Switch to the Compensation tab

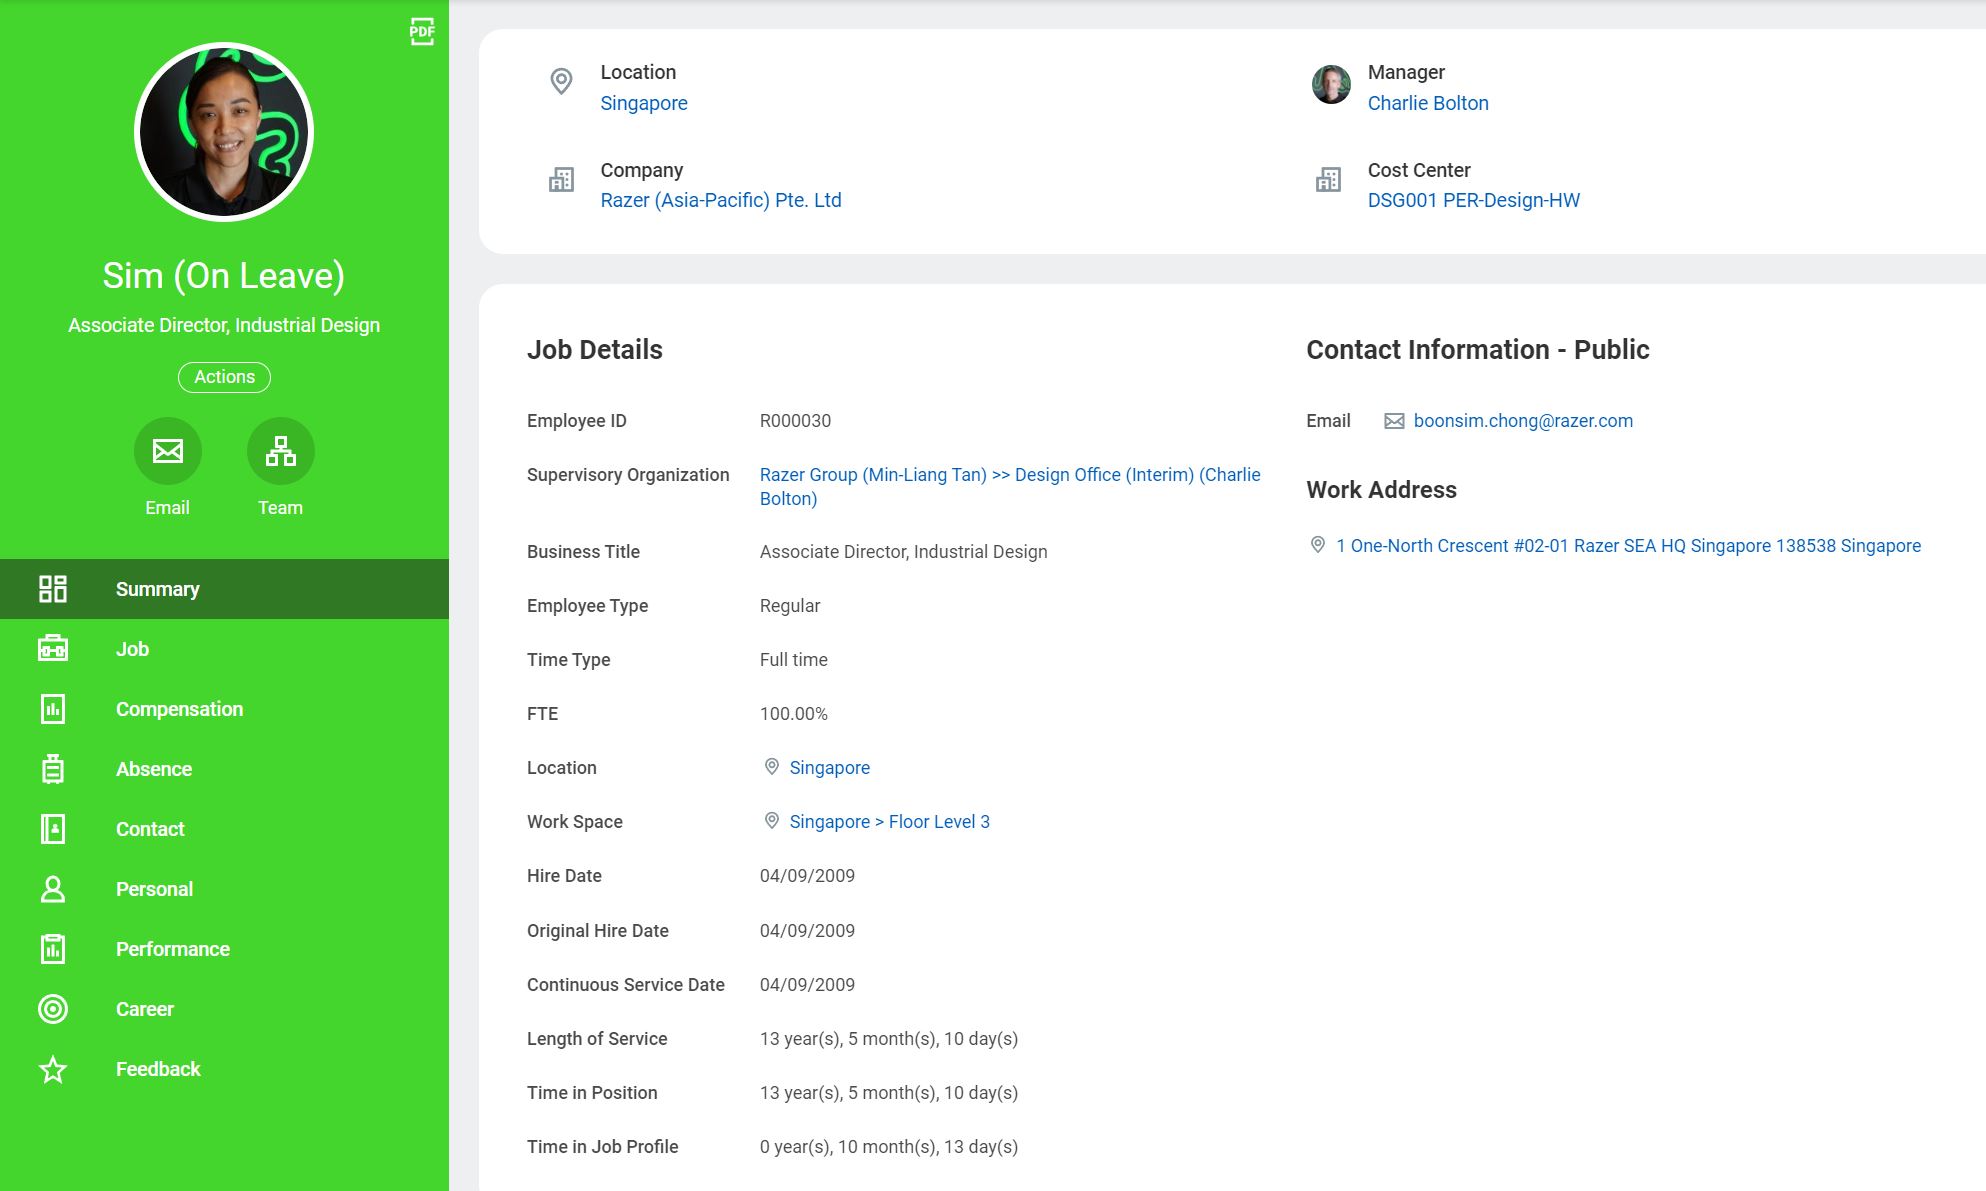coord(224,709)
